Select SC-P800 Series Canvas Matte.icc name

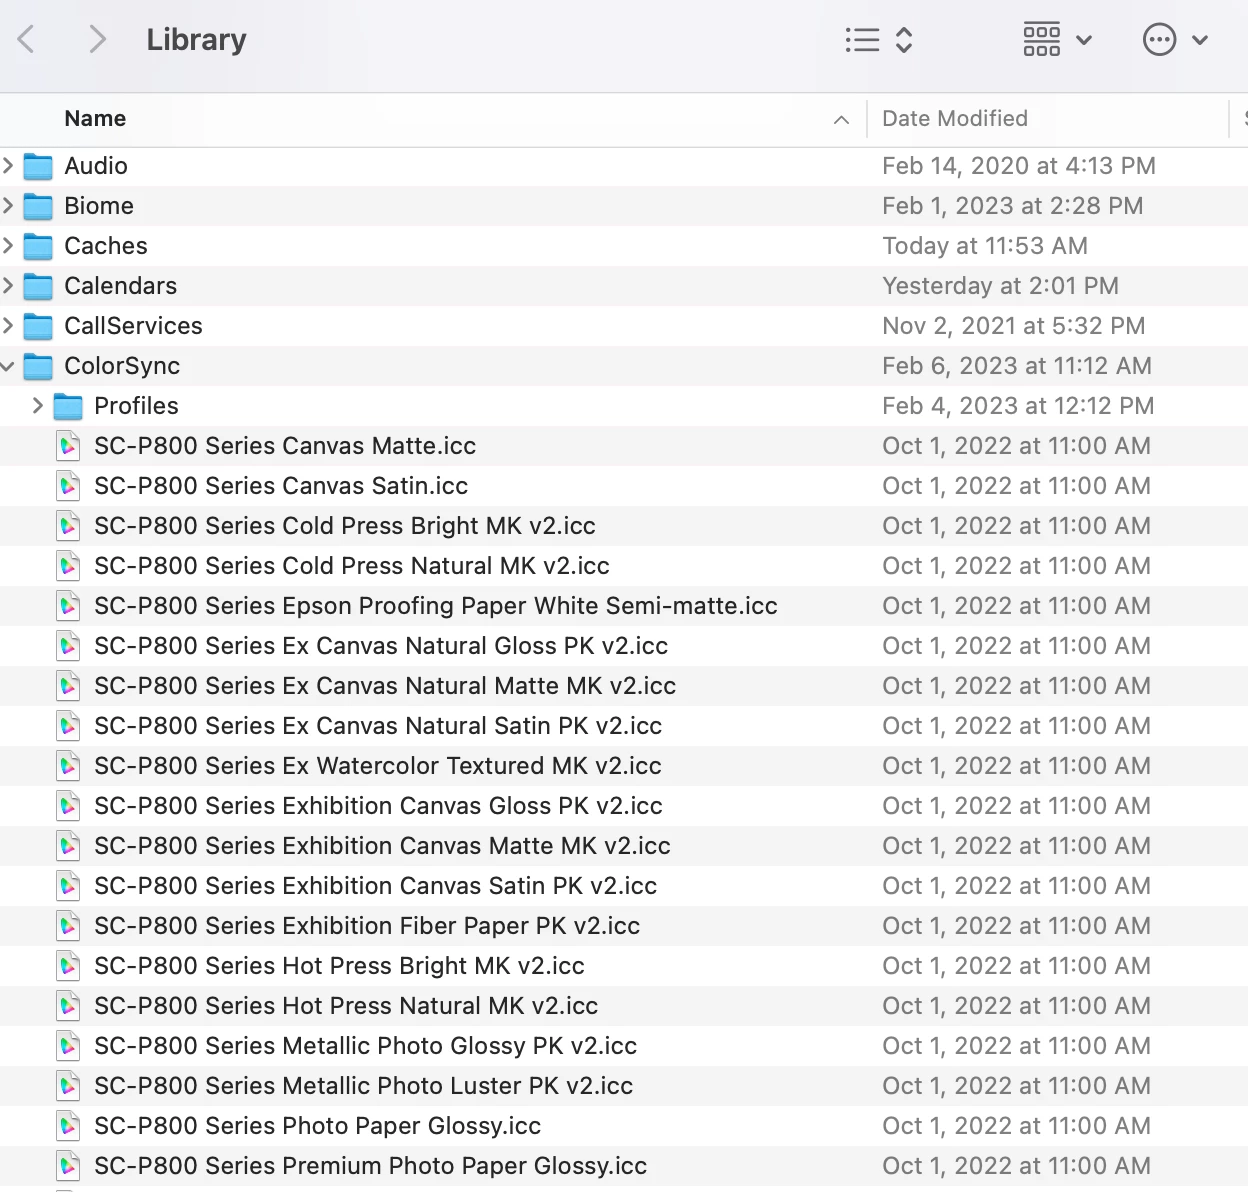[x=285, y=446]
